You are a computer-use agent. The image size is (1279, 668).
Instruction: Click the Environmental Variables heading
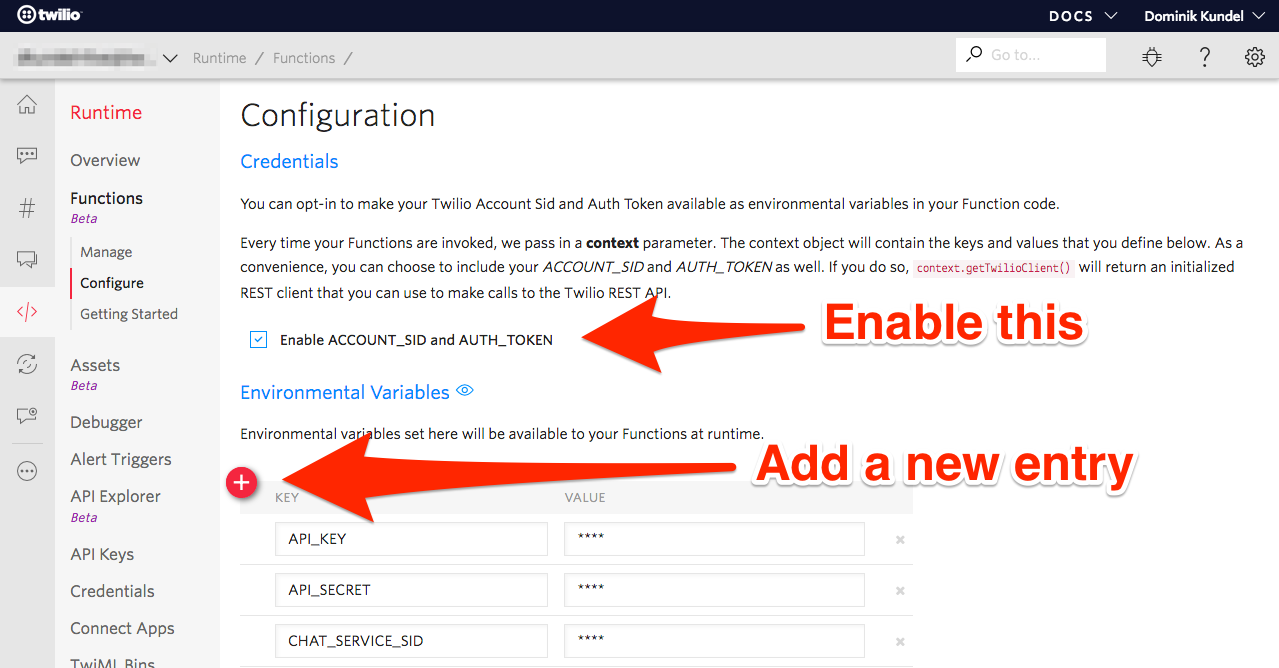[345, 392]
